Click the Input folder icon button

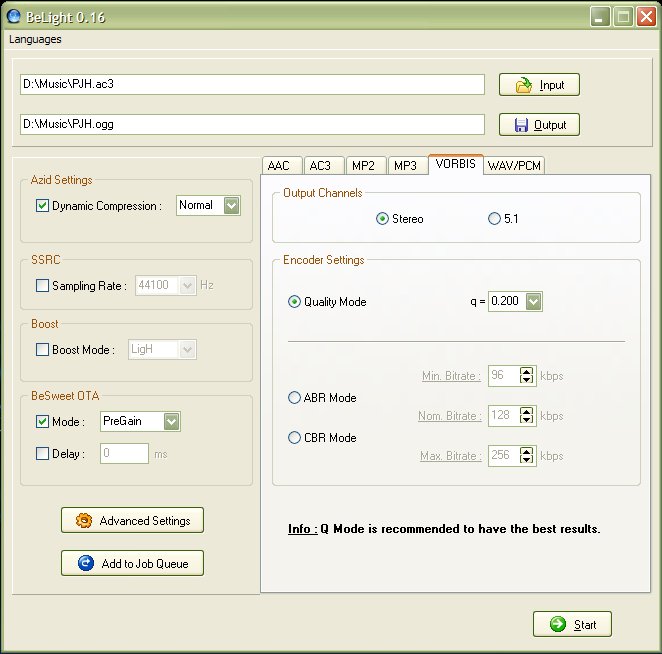pos(524,85)
